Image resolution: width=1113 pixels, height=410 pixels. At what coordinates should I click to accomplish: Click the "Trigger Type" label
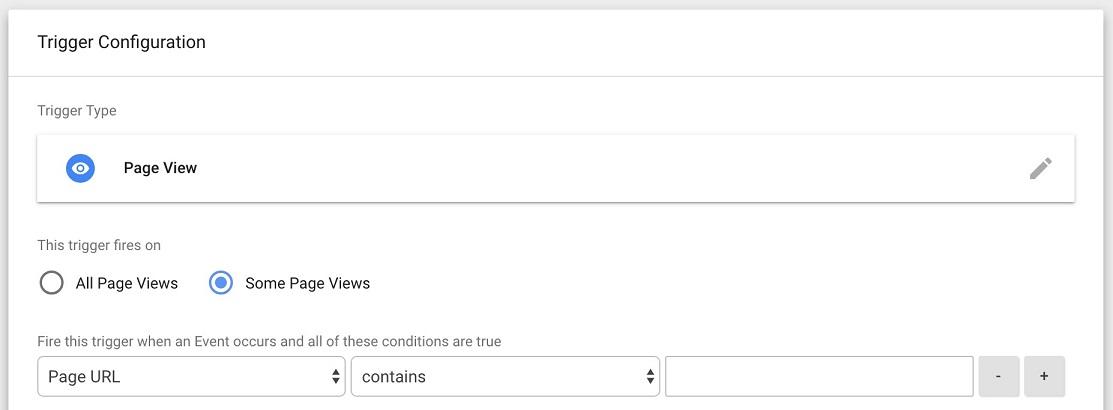pos(77,111)
